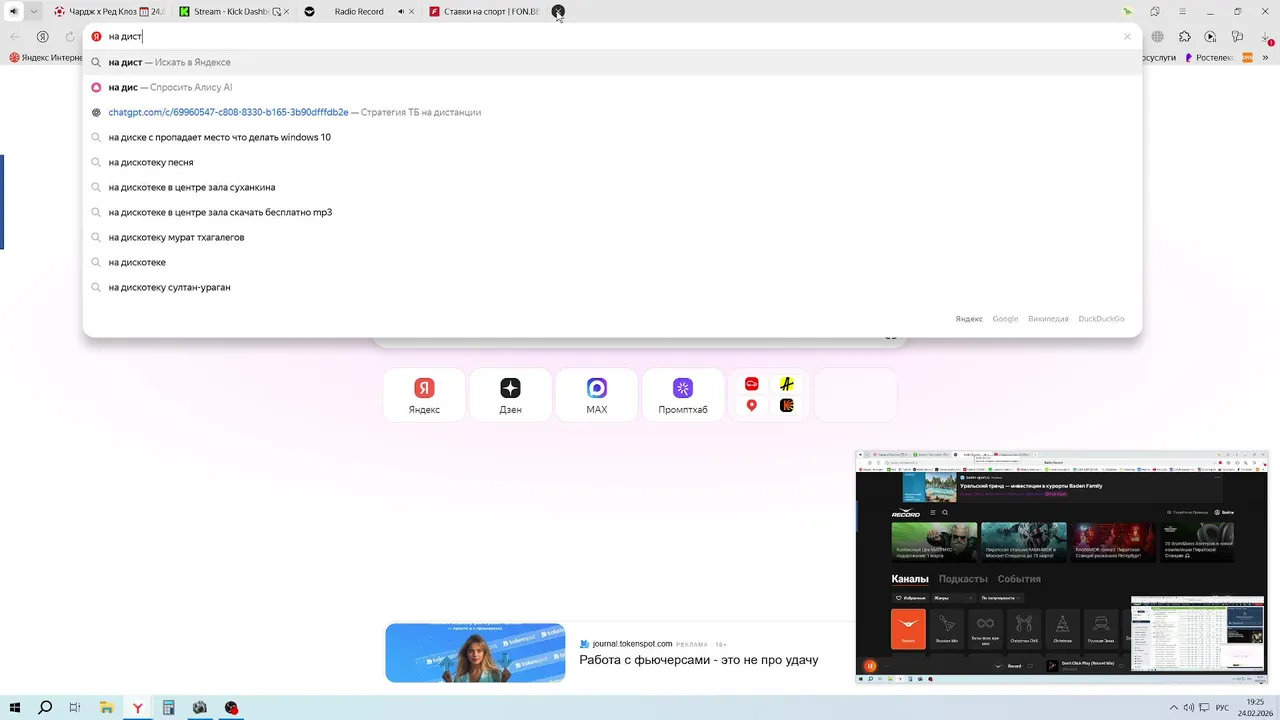Viewport: 1280px width, 720px height.
Task: Switch to the Radio Record tab
Action: (x=358, y=11)
